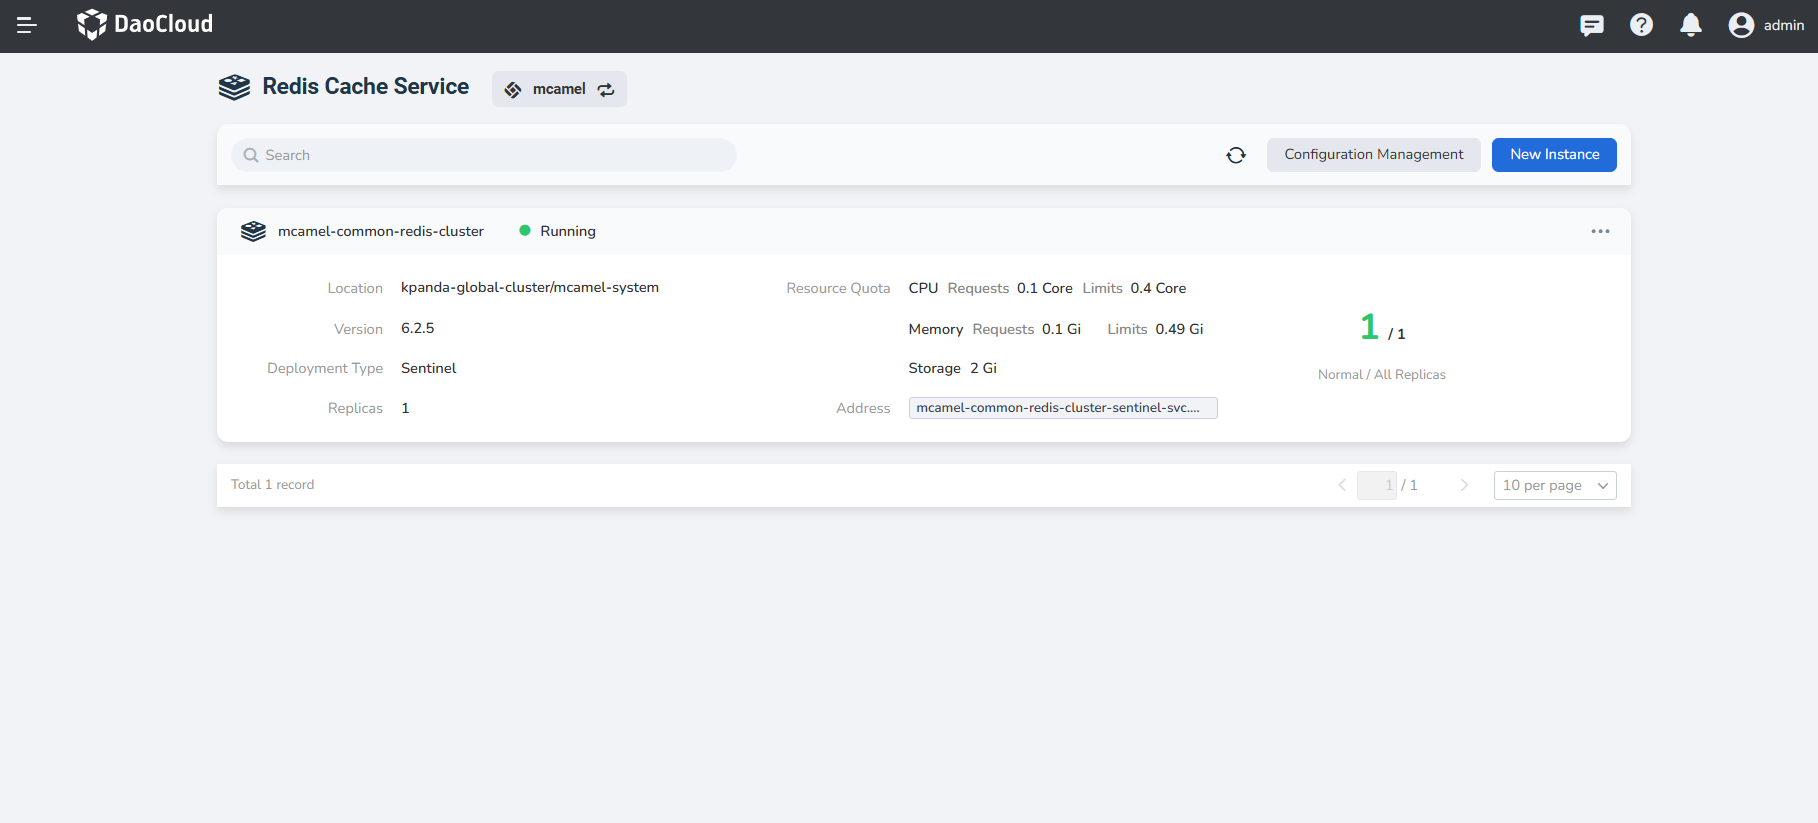Go to the next page arrow
This screenshot has height=823, width=1818.
(1464, 485)
